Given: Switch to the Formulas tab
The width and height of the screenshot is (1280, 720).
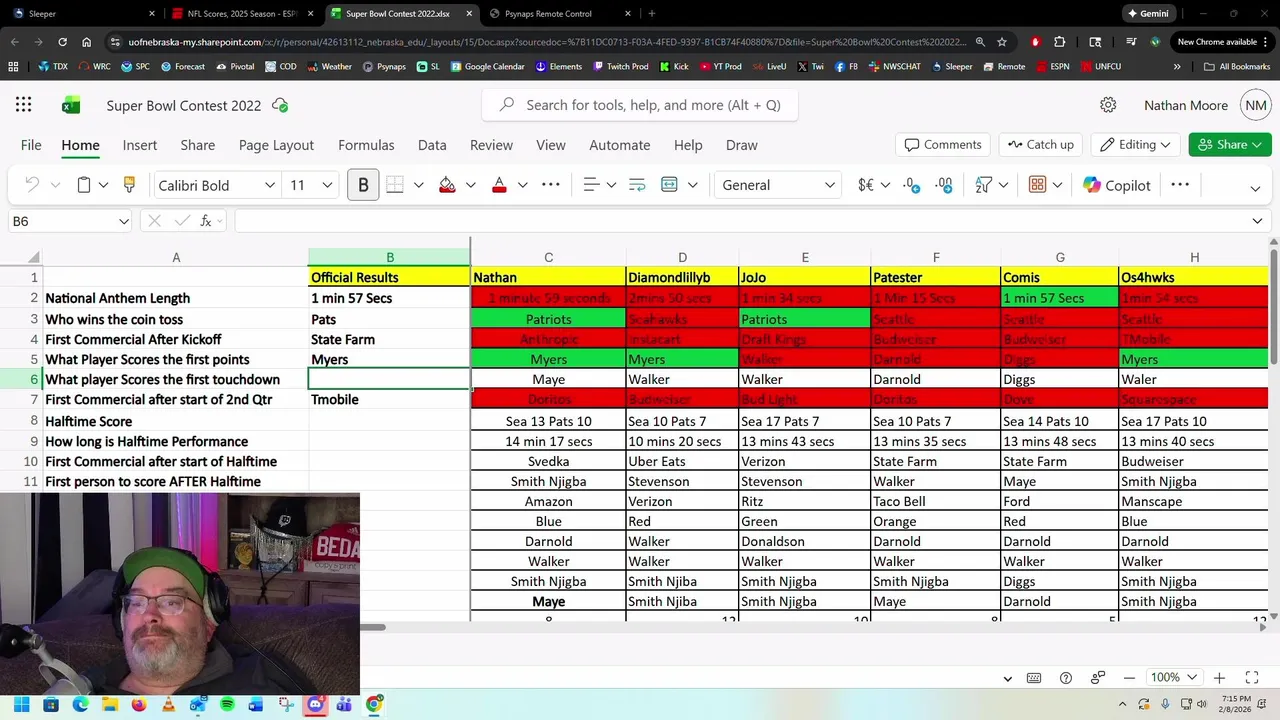Looking at the screenshot, I should [x=366, y=145].
